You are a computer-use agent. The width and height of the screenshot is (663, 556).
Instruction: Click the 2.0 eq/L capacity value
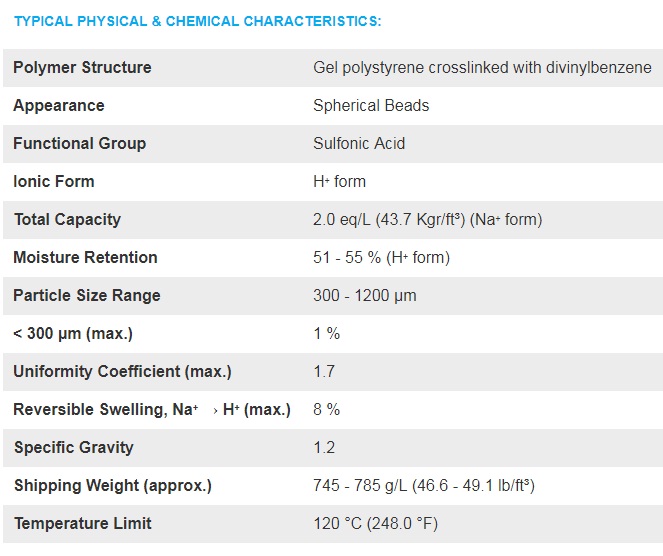[x=427, y=219]
